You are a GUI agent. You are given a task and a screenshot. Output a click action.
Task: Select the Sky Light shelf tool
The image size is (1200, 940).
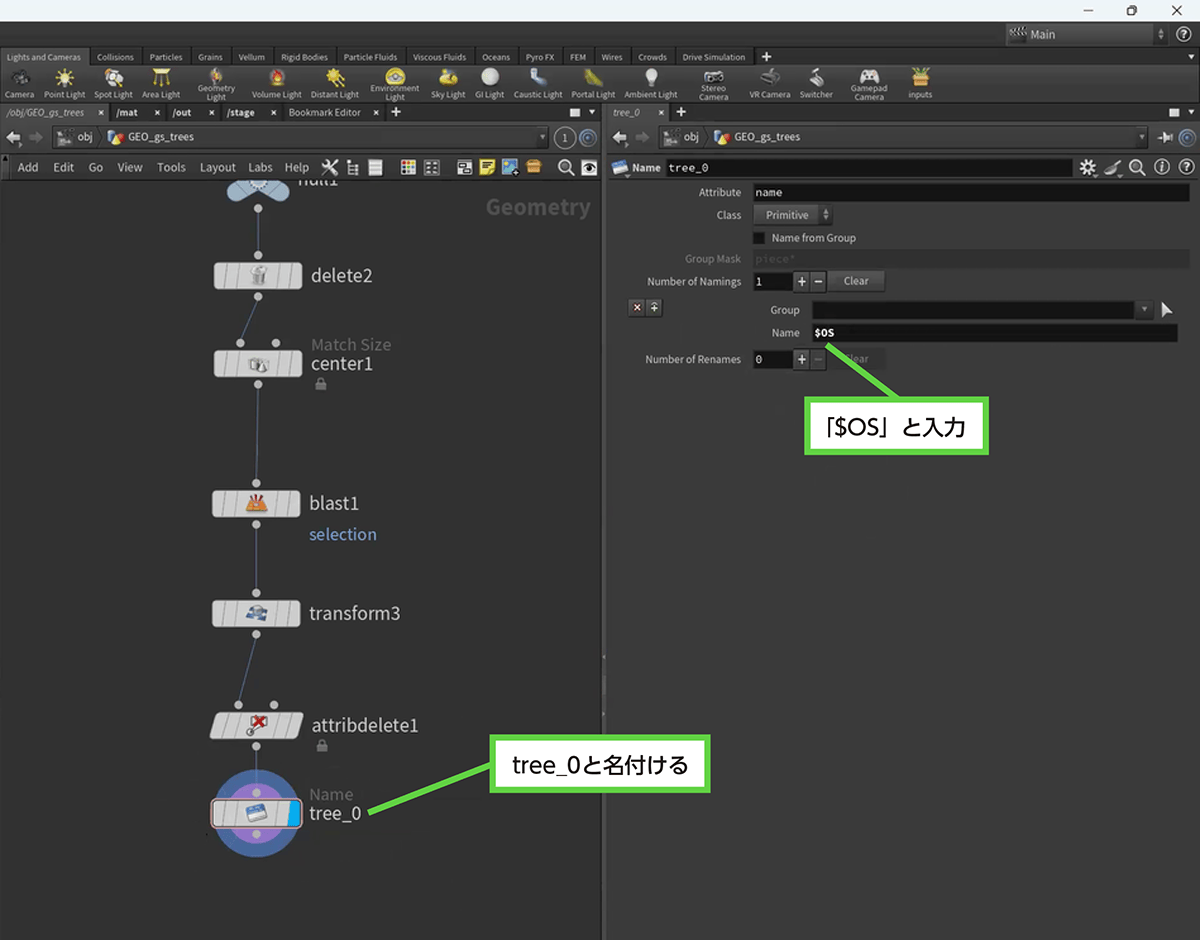pos(448,81)
